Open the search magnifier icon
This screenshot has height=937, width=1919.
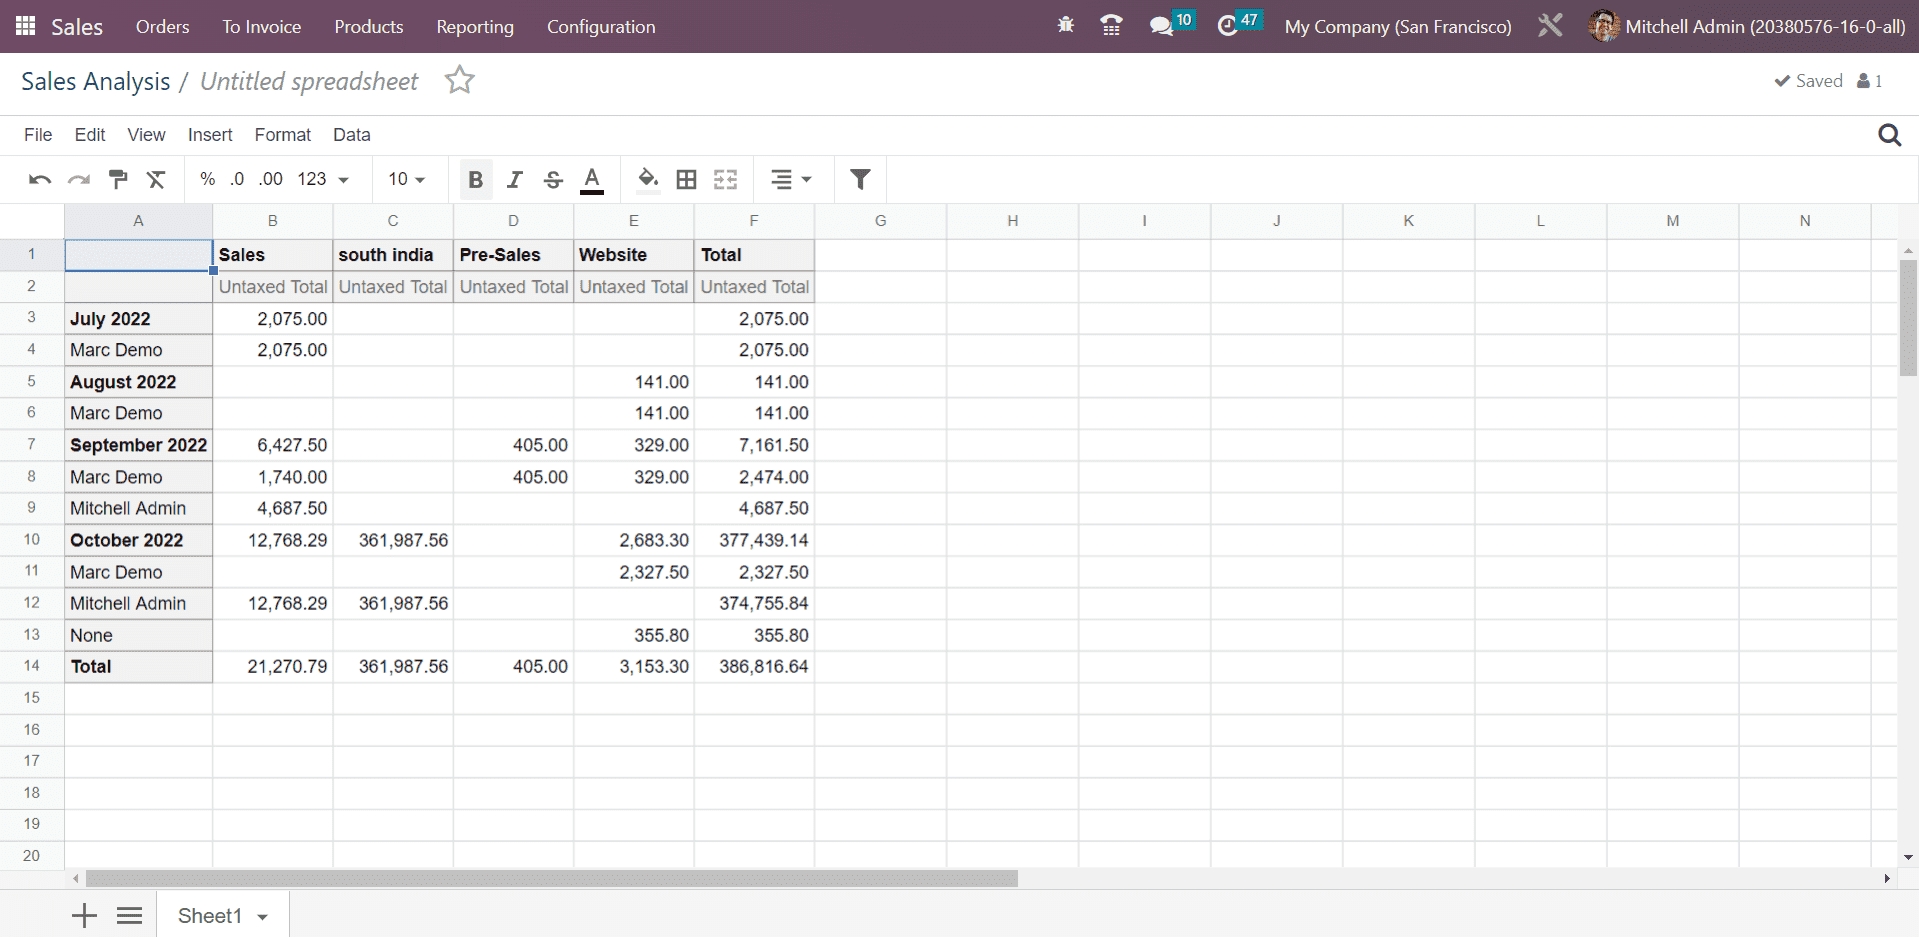(x=1889, y=135)
